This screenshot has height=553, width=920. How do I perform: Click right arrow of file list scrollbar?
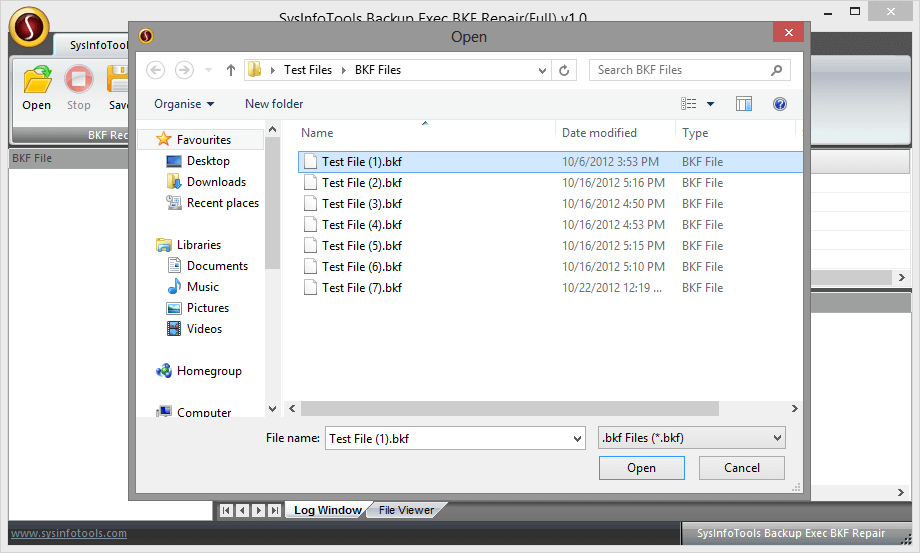coord(794,408)
